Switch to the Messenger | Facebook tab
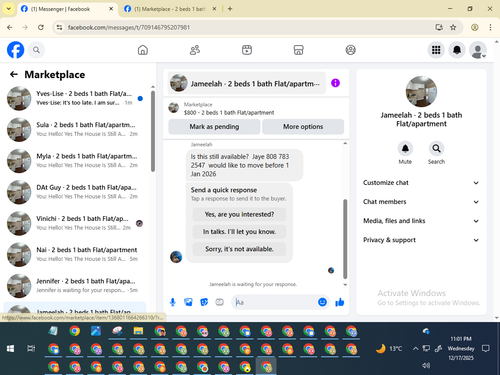This screenshot has width=500, height=375. coord(67,9)
